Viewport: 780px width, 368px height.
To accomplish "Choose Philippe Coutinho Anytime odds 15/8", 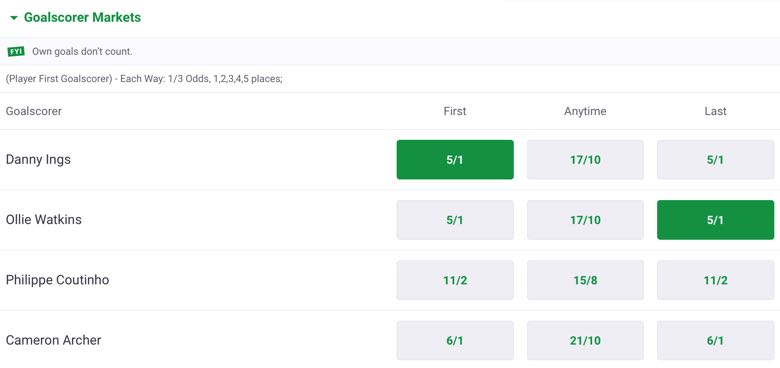I will click(x=585, y=280).
